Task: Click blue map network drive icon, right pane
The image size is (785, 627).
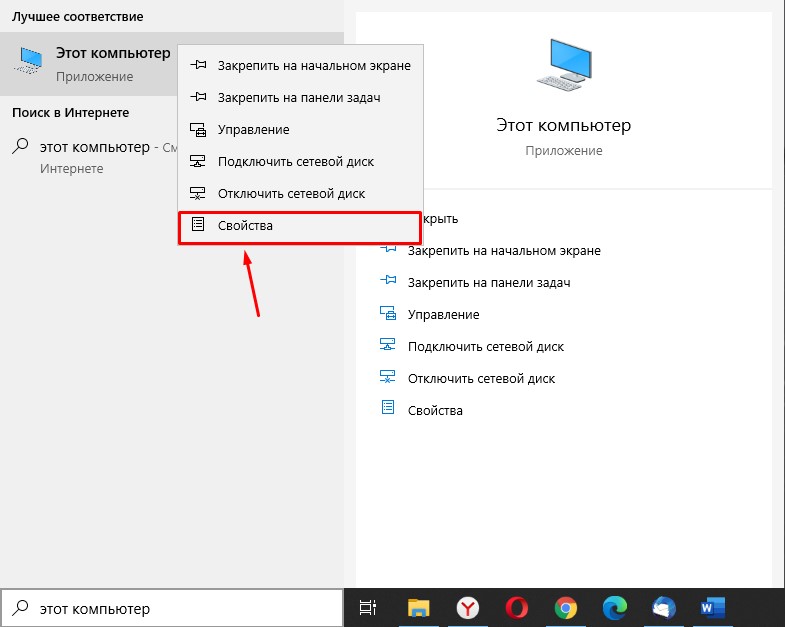Action: [x=387, y=344]
